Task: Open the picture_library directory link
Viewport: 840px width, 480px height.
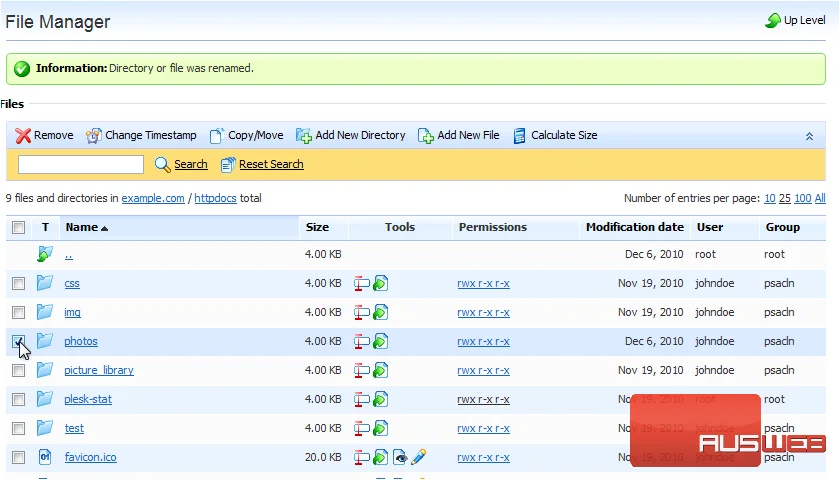Action: coord(99,370)
